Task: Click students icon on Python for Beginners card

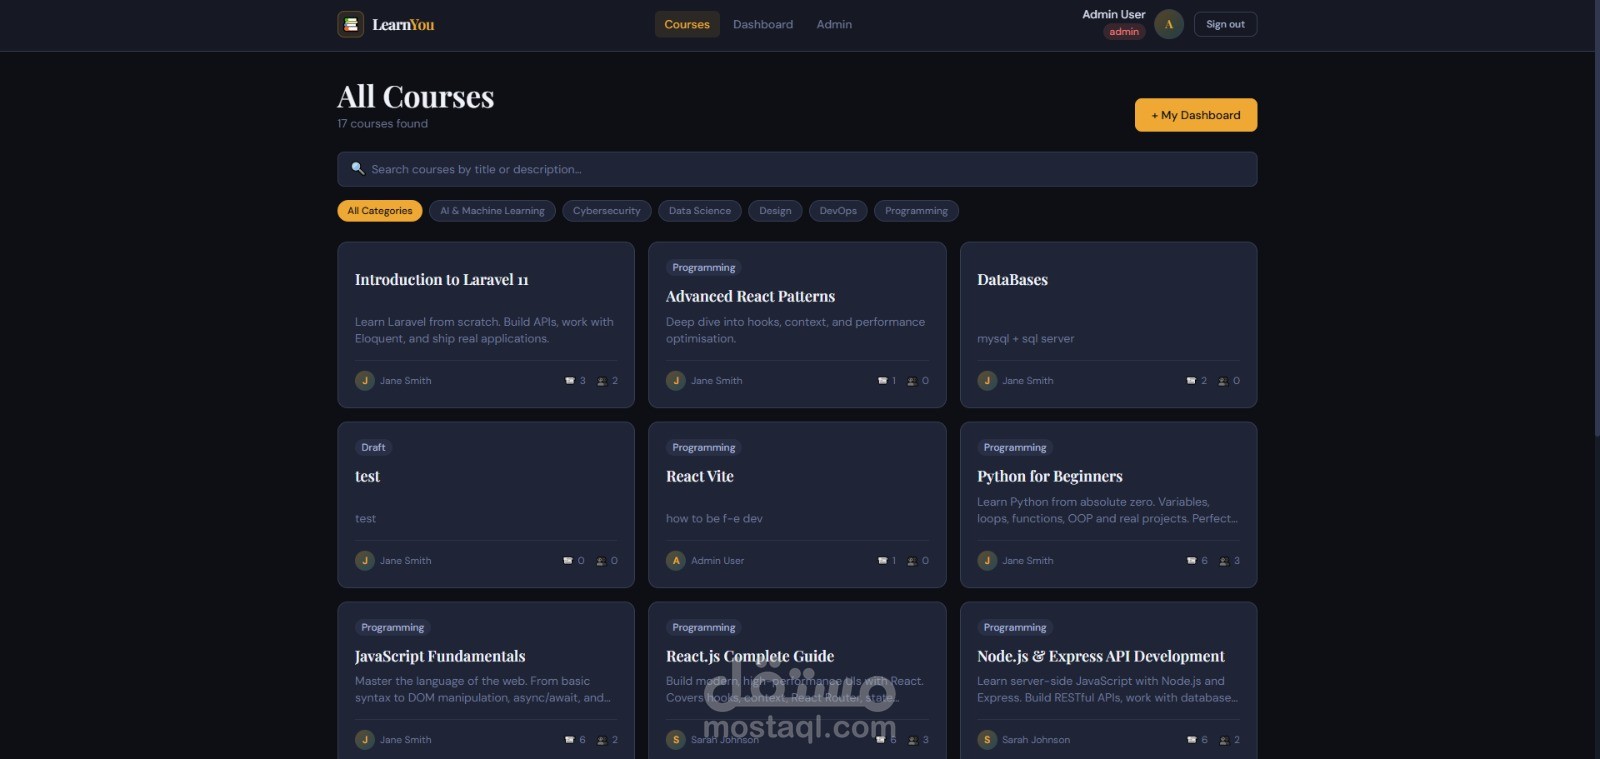Action: (1224, 560)
